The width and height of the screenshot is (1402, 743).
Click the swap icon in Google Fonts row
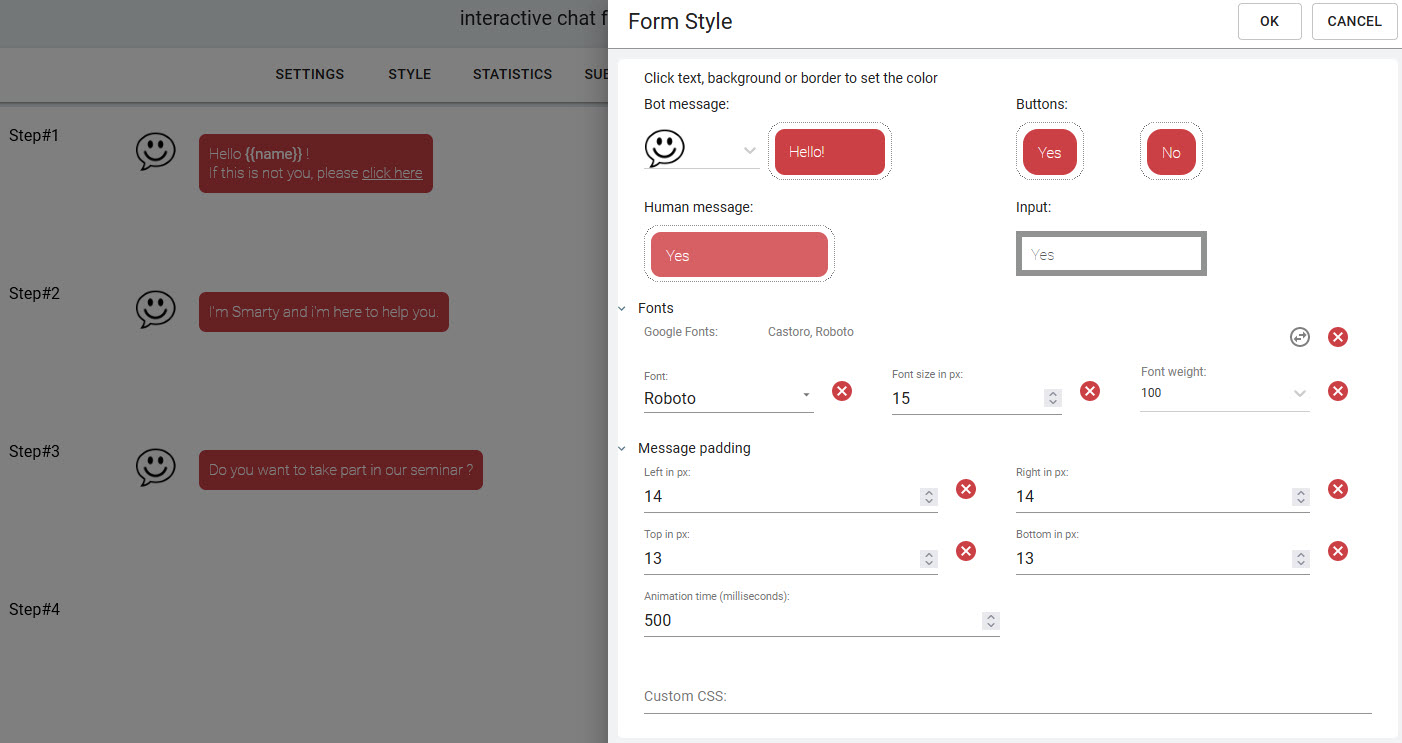coord(1299,337)
